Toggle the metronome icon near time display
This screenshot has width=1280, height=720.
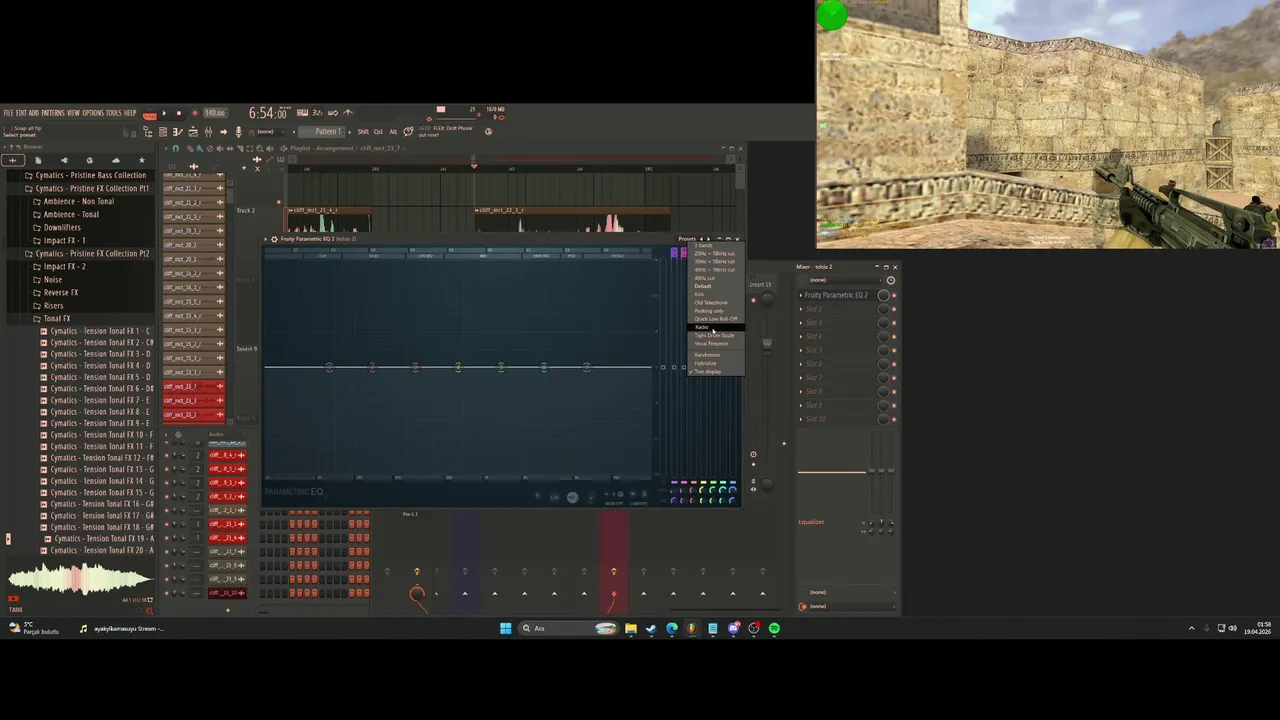coord(349,113)
